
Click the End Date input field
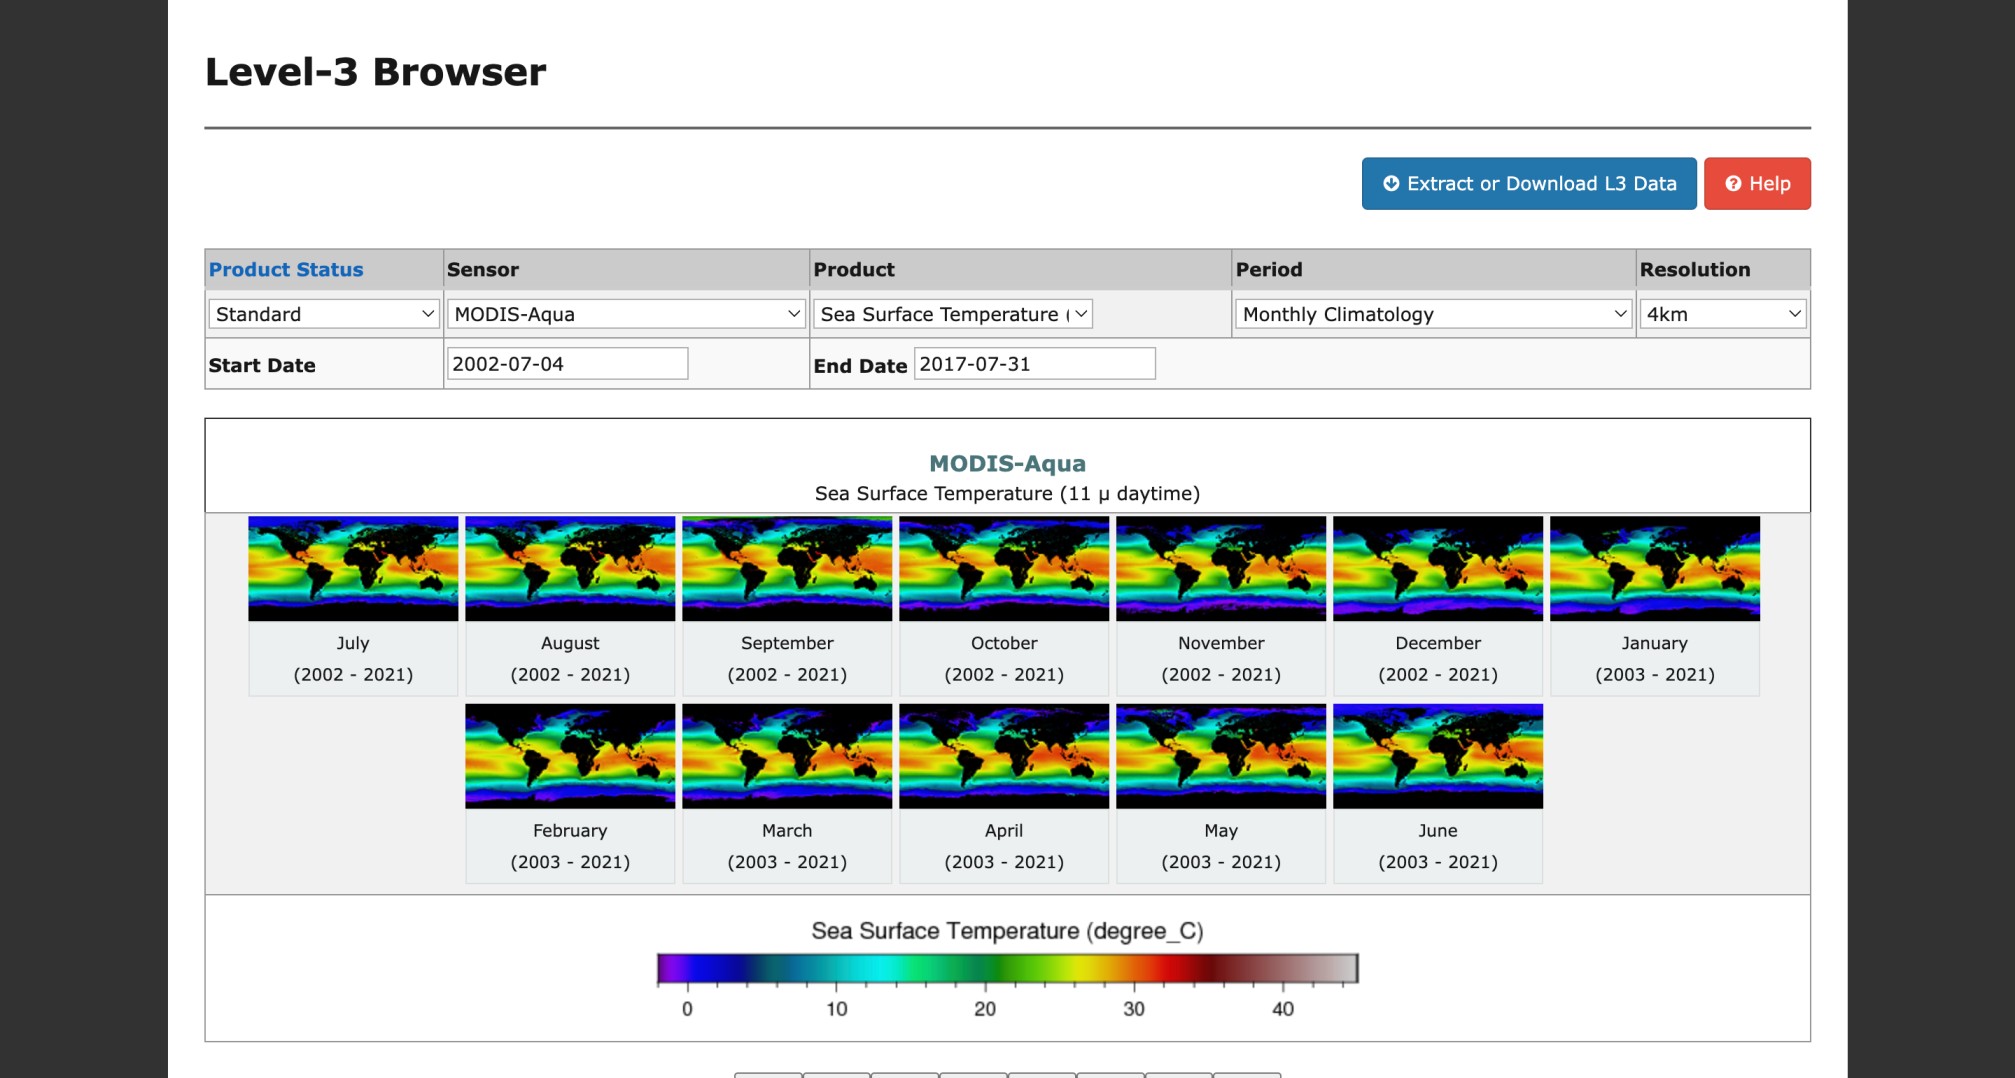pos(1034,364)
